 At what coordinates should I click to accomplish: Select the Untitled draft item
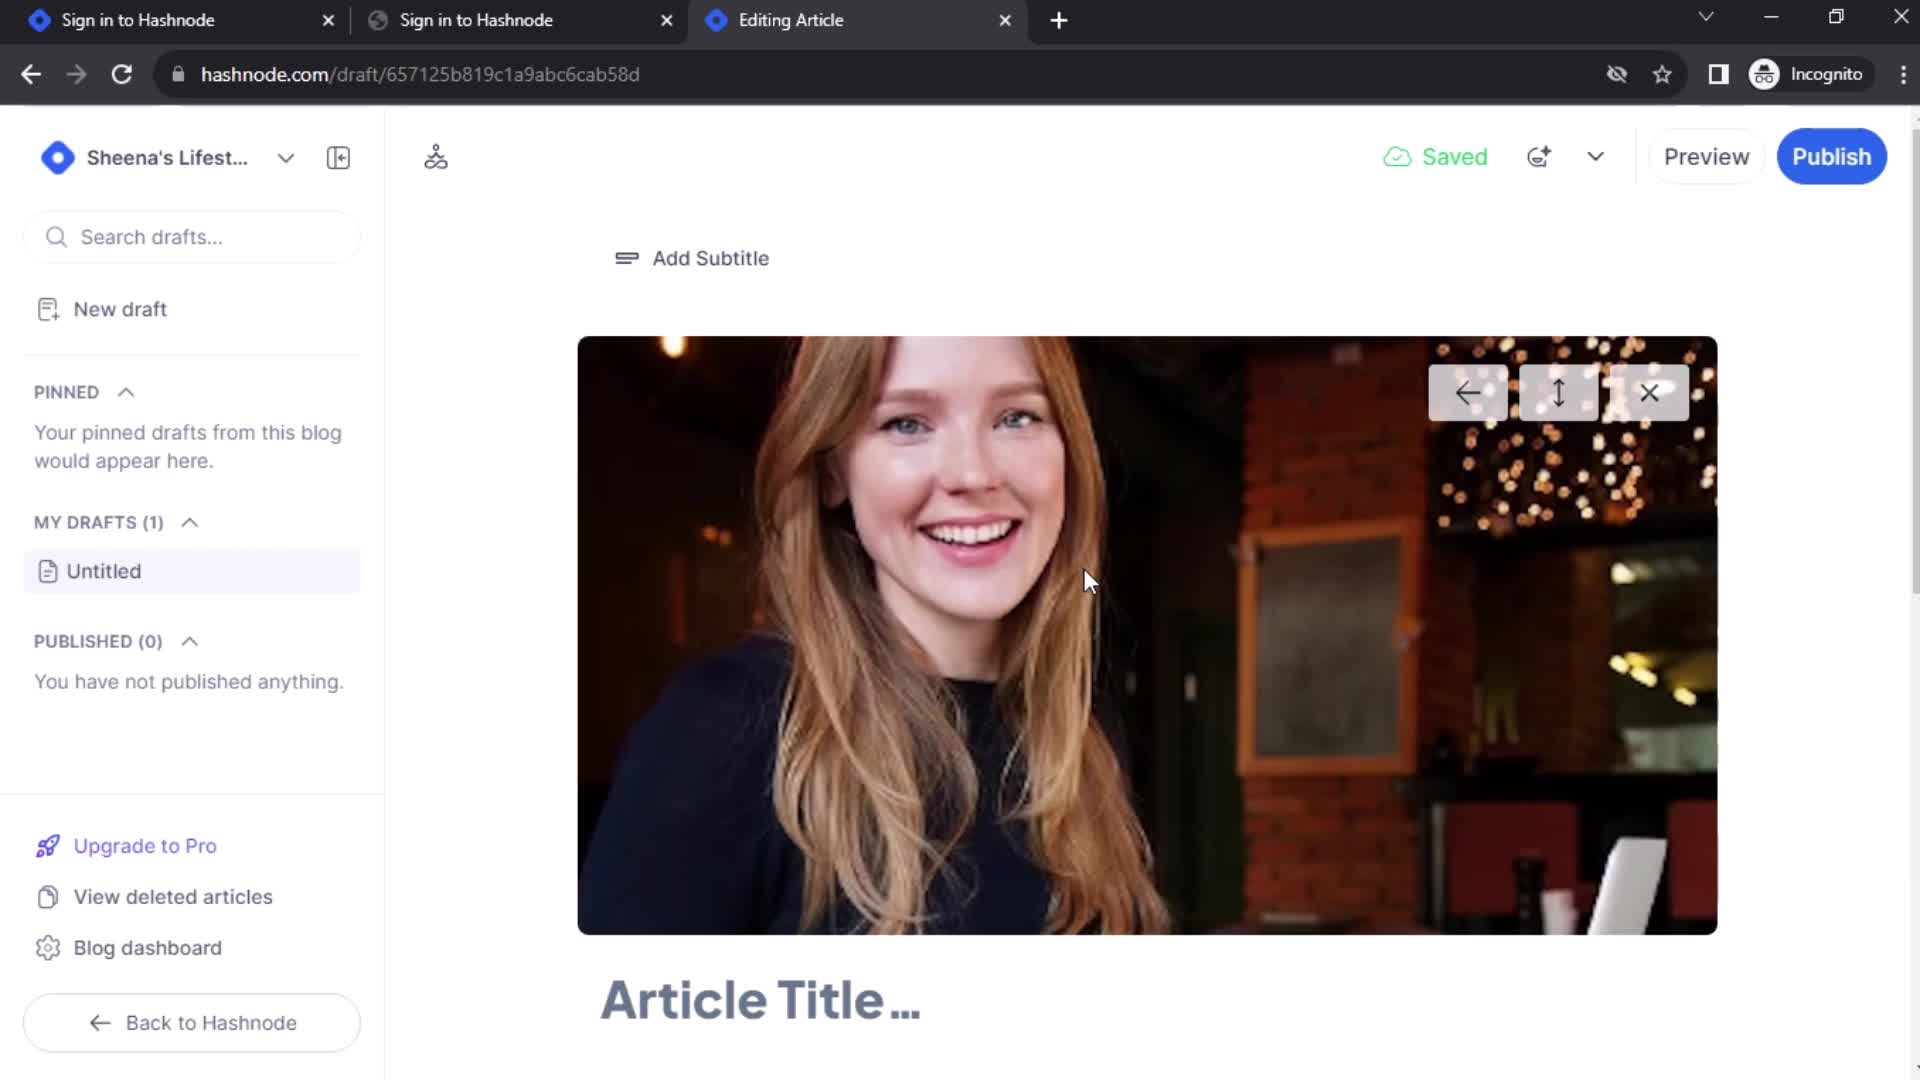coord(103,571)
